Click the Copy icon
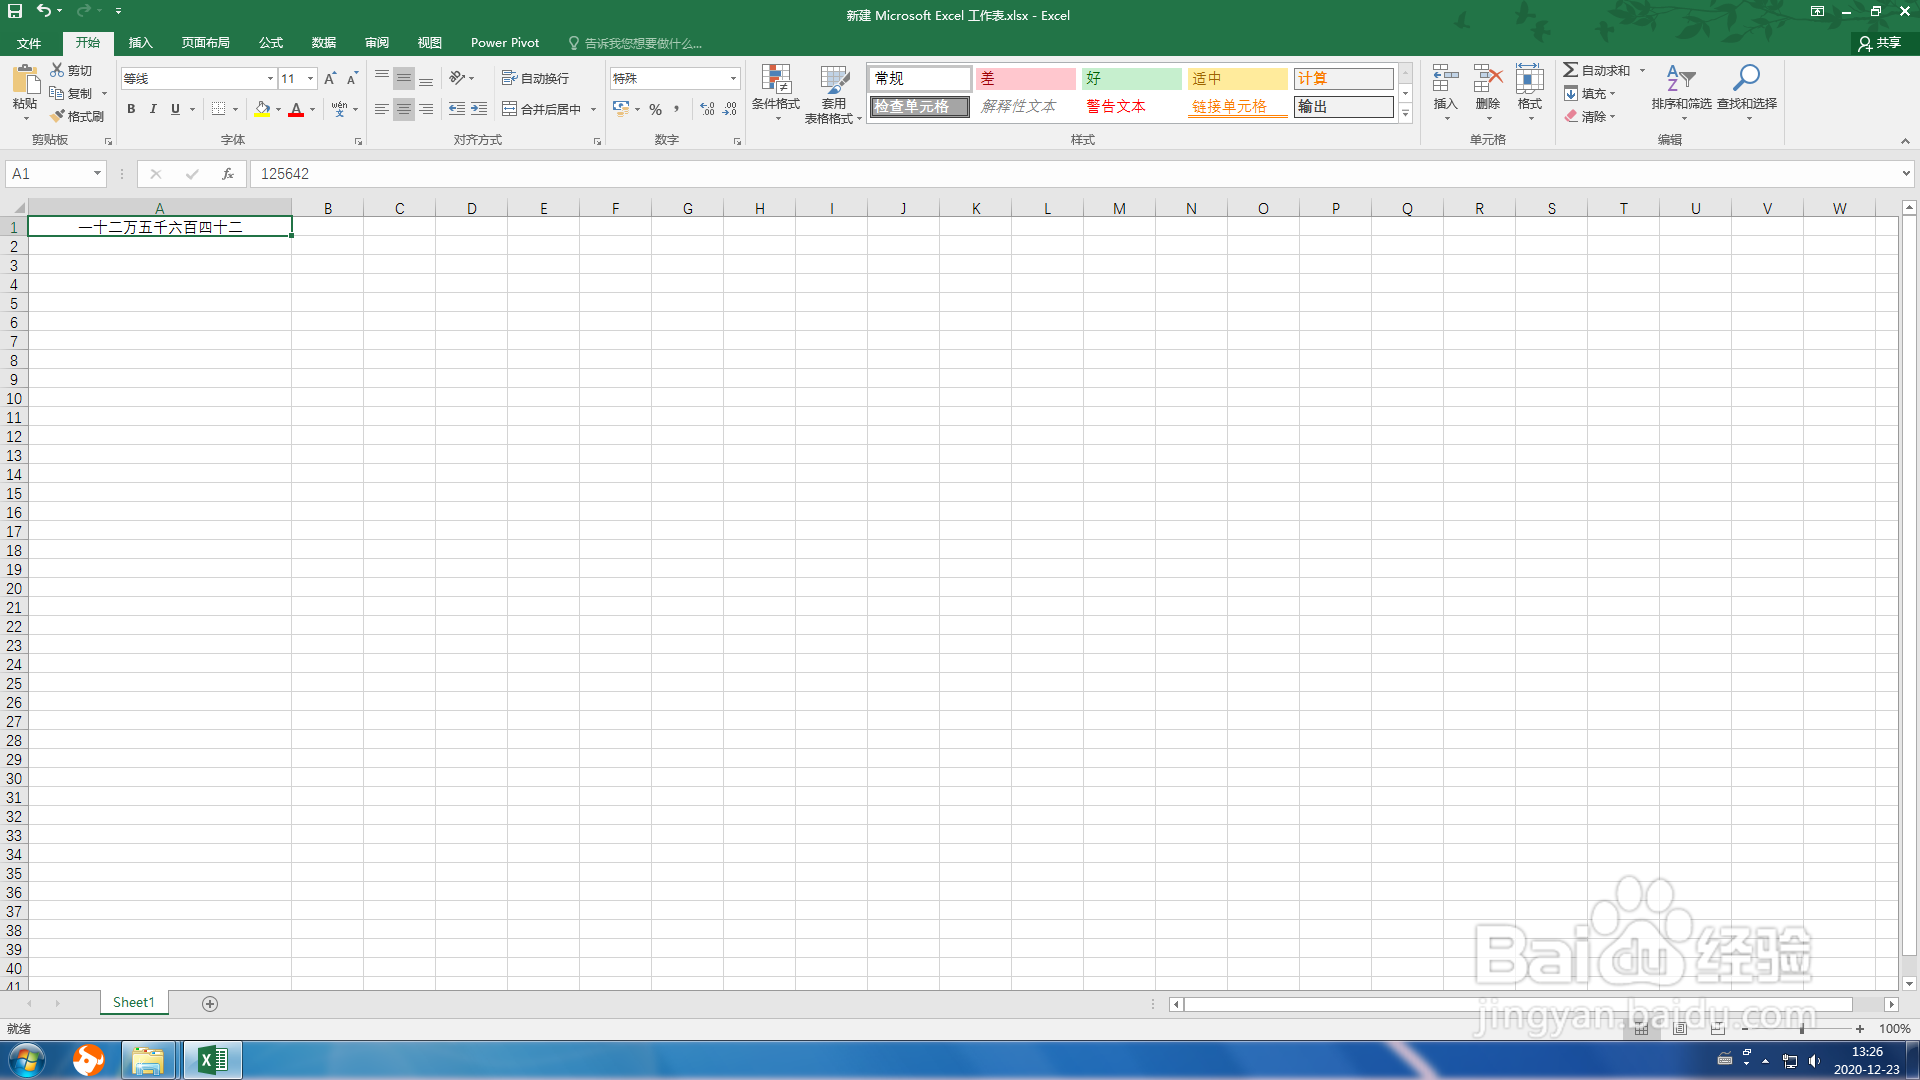Image resolution: width=1920 pixels, height=1080 pixels. tap(57, 93)
